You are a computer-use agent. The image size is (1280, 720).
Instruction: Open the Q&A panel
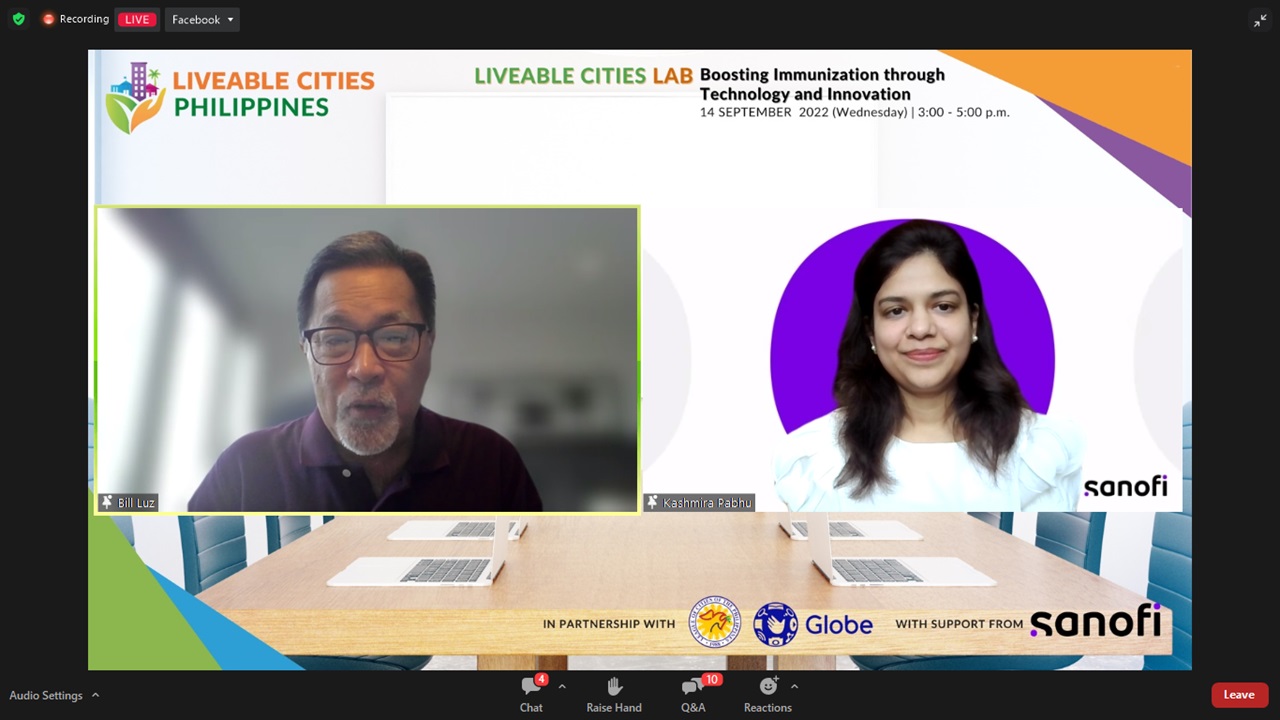[x=693, y=694]
